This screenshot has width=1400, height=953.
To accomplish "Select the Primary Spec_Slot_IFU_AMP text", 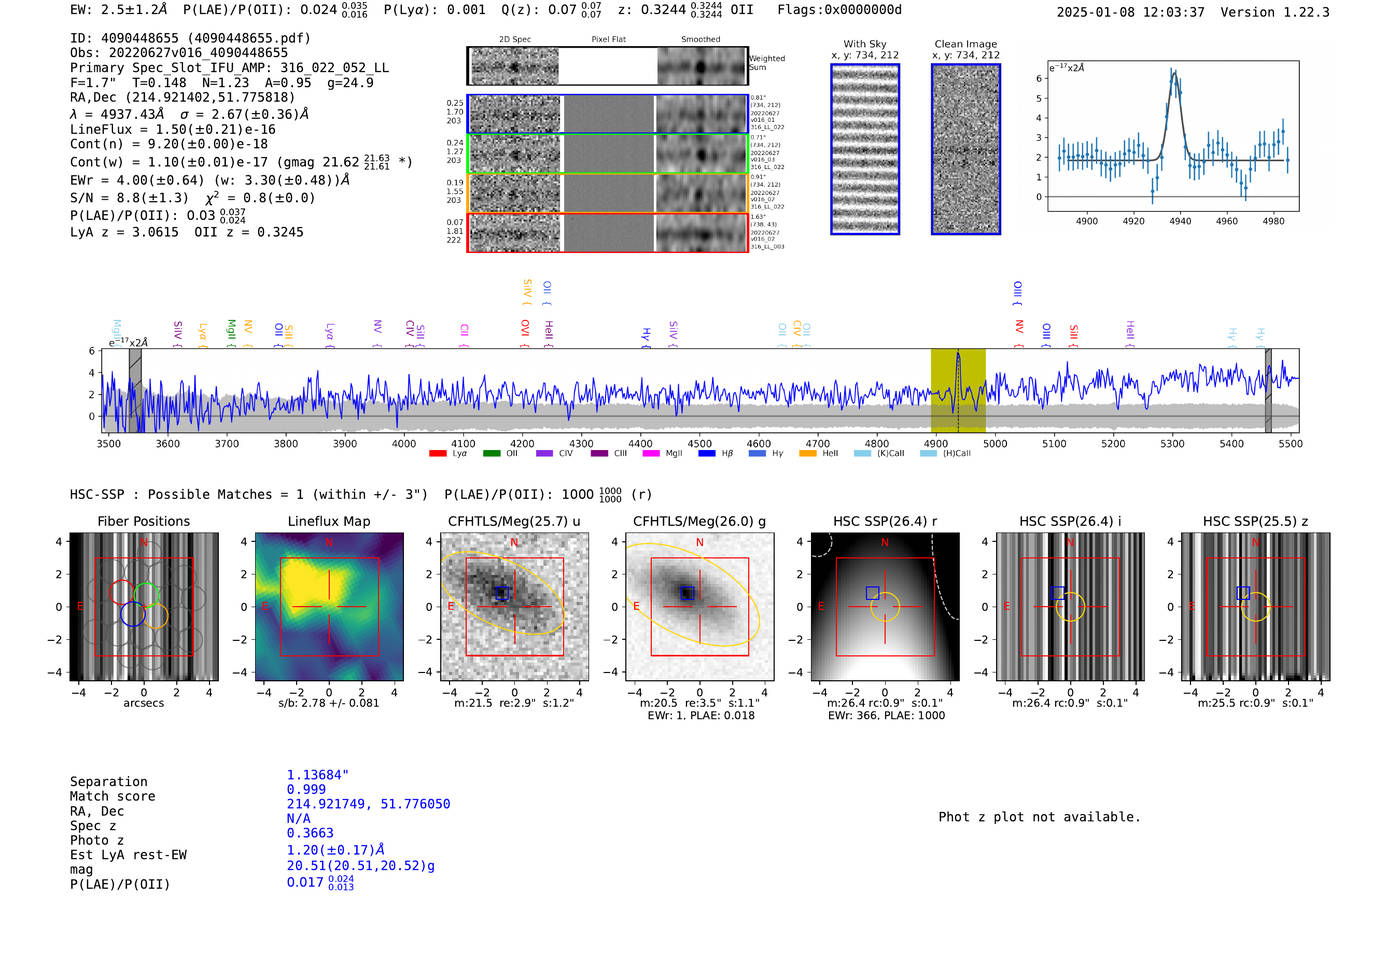I will tap(229, 68).
